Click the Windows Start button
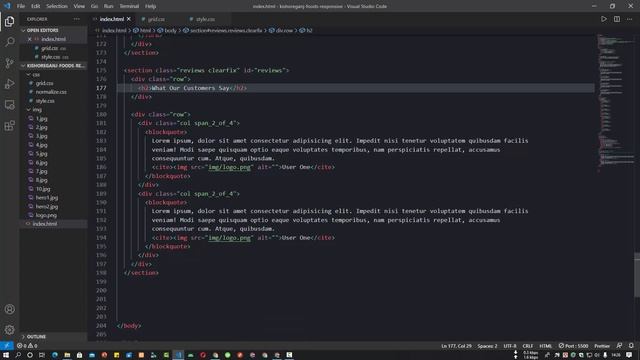Viewport: 640px width, 360px height. pyautogui.click(x=6, y=355)
